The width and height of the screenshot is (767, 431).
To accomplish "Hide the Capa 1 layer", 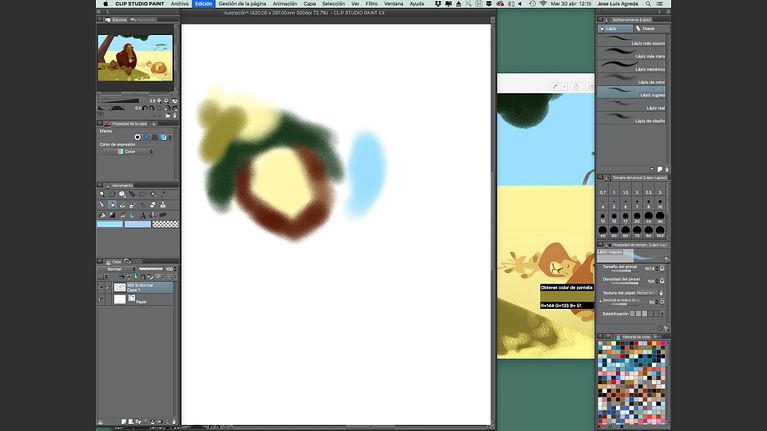I will (101, 287).
